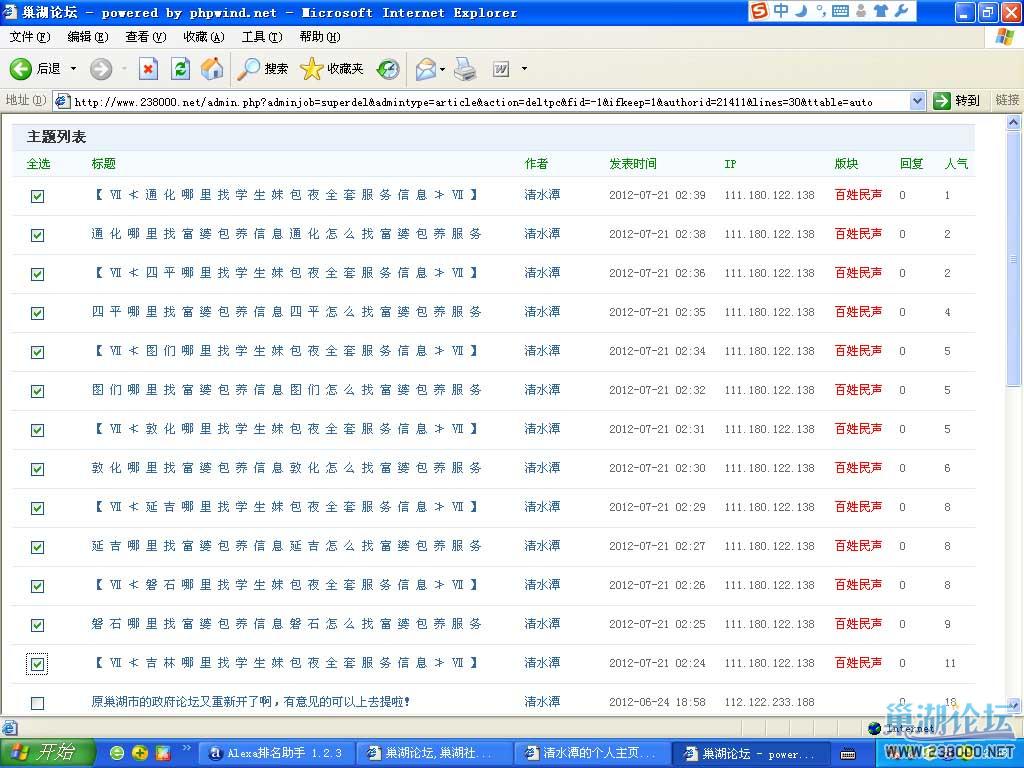This screenshot has height=768, width=1024.
Task: Uncheck the checkbox for the 02:39 post
Action: pos(38,196)
